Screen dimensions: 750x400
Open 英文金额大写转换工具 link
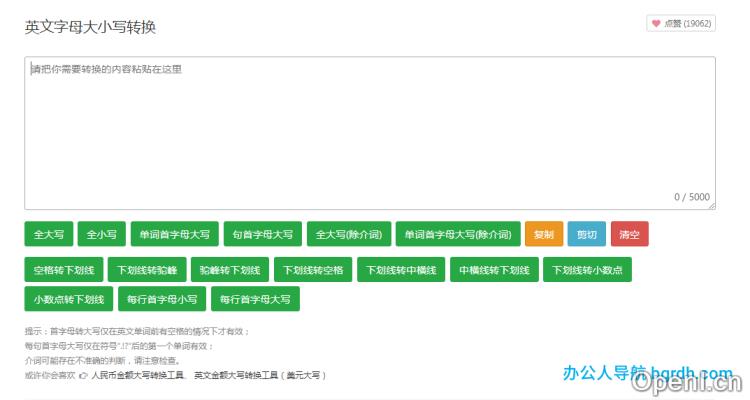tap(259, 375)
